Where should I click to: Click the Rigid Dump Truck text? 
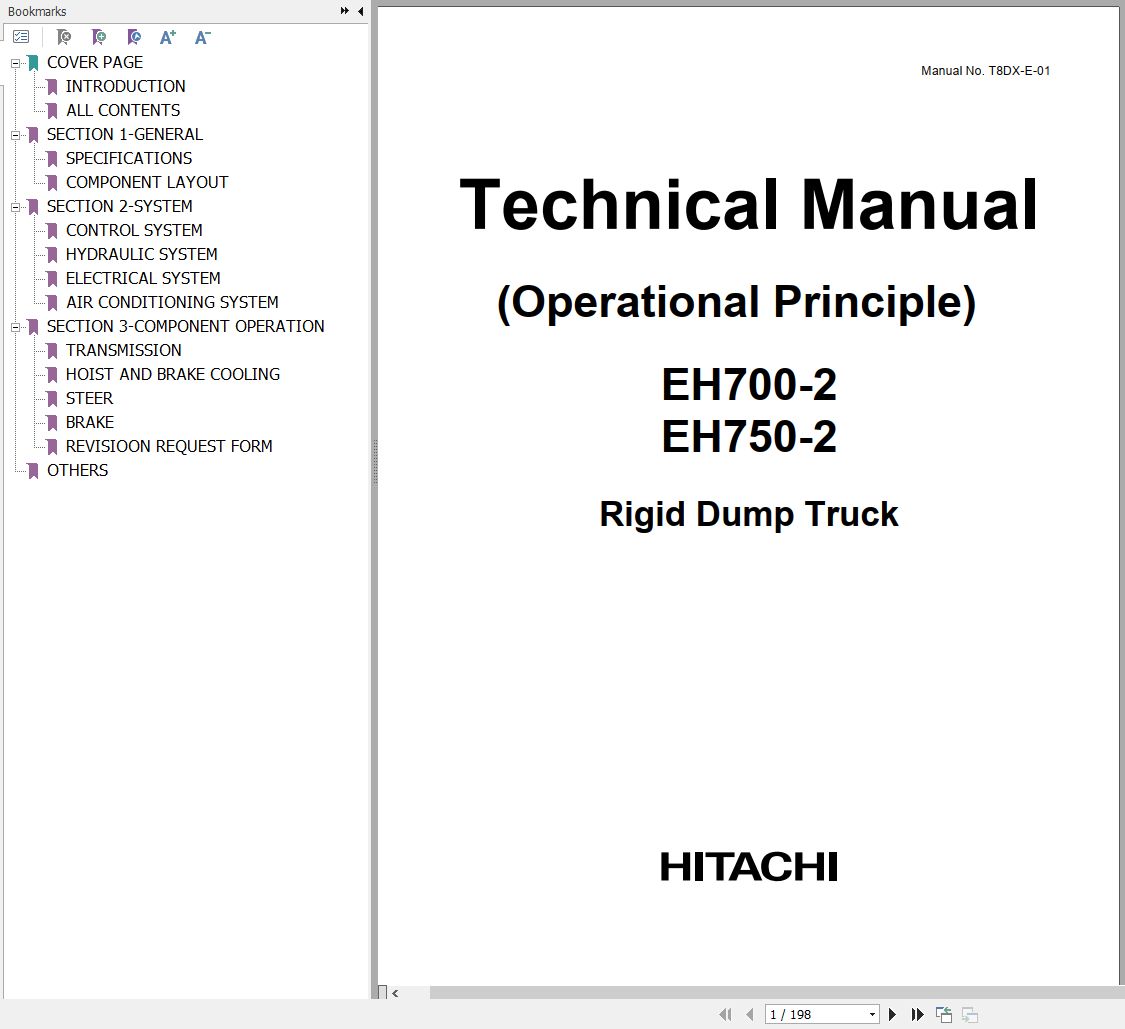click(x=748, y=514)
